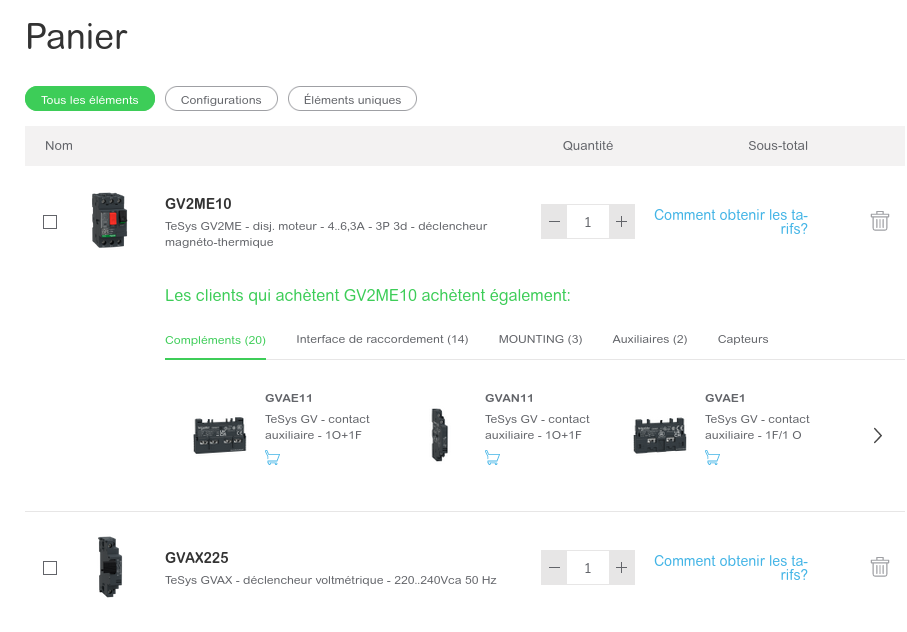
Task: Decrease GV2ME10 quantity with minus icon
Action: pos(554,221)
